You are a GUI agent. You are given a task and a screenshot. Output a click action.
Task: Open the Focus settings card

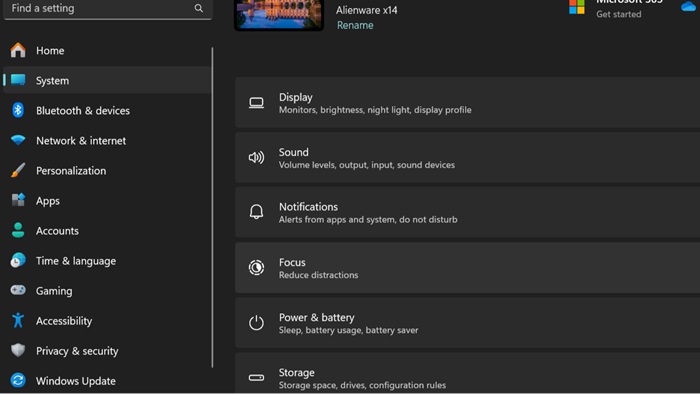pyautogui.click(x=467, y=268)
